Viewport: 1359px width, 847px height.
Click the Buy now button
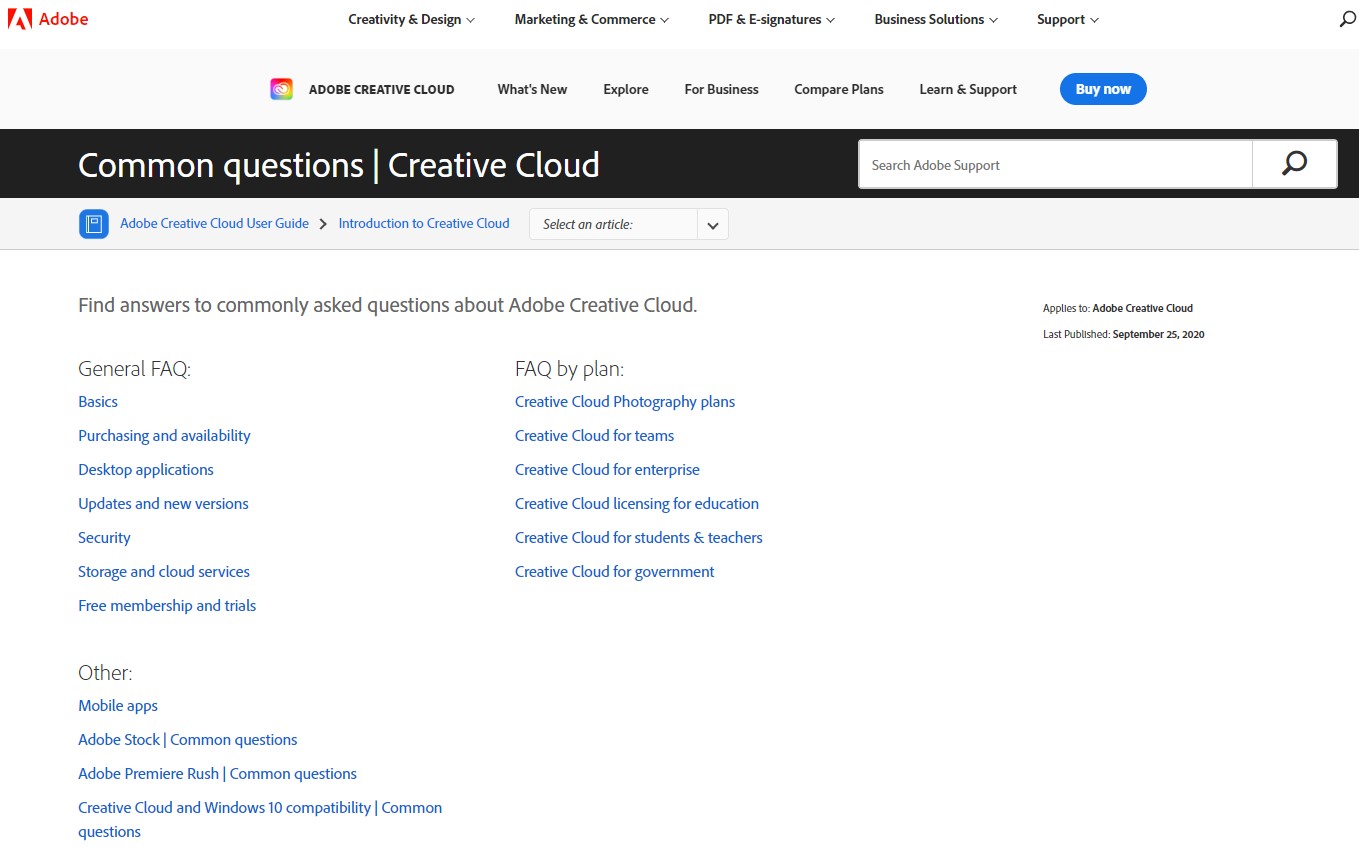click(x=1102, y=88)
